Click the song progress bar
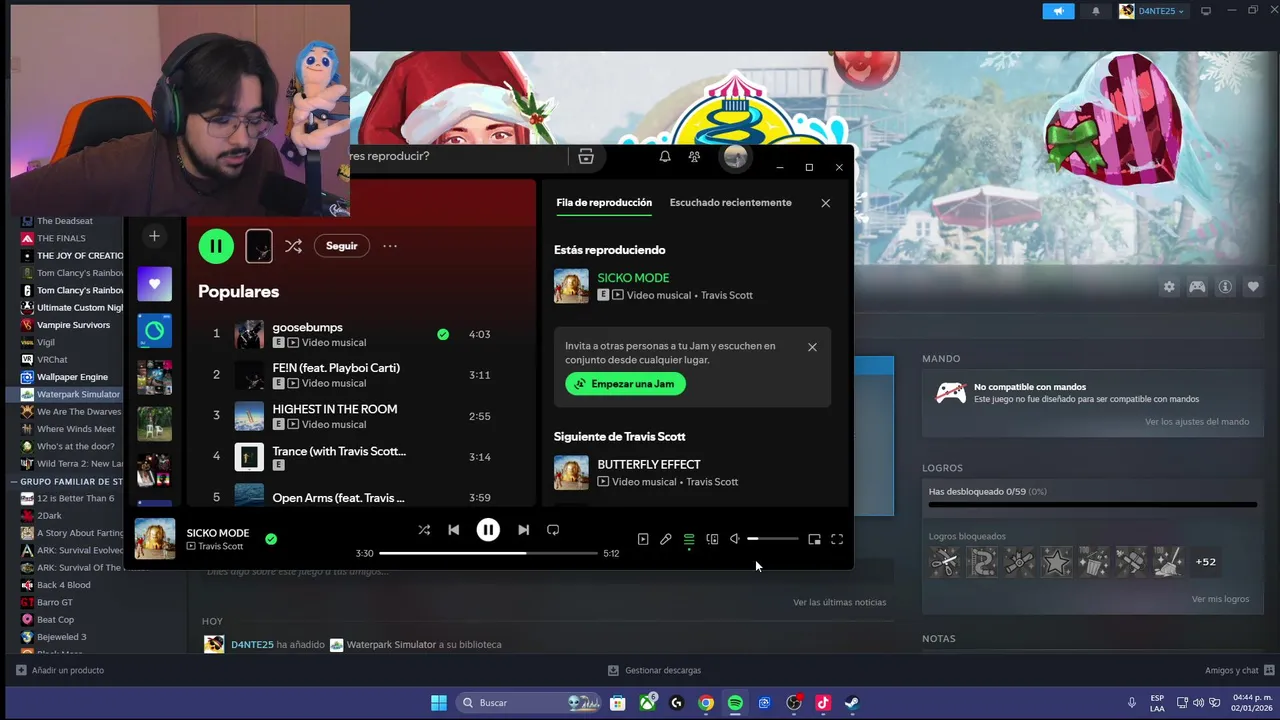1280x720 pixels. 488,553
